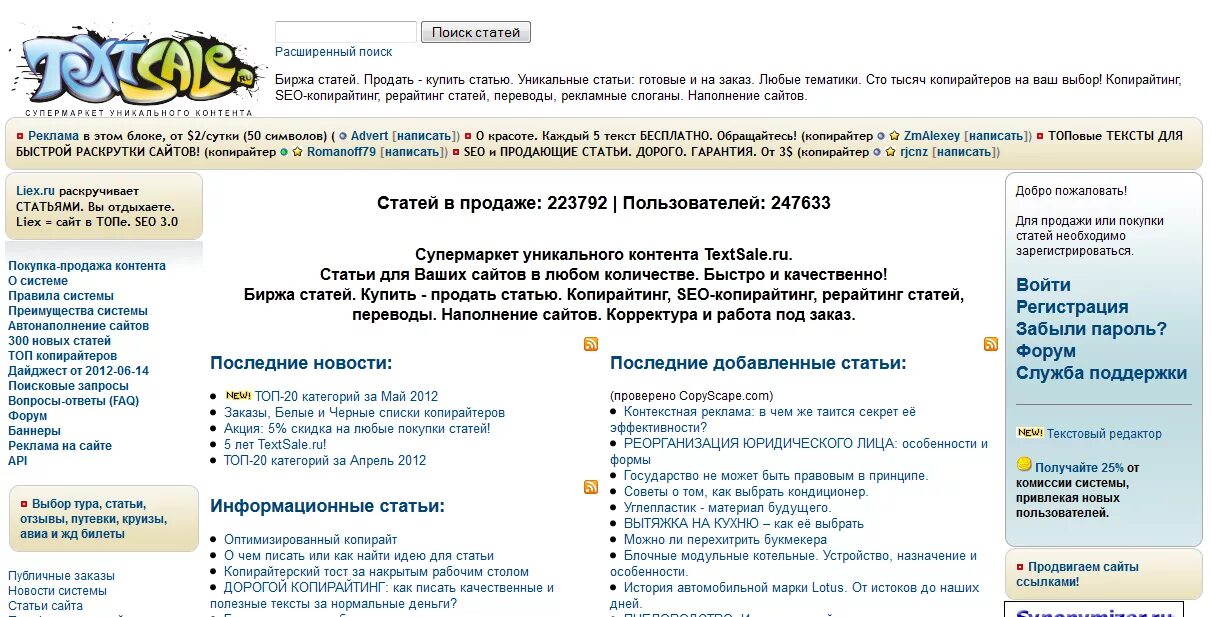This screenshot has width=1211, height=617.
Task: Open Преимущества системы
Action: tap(78, 311)
